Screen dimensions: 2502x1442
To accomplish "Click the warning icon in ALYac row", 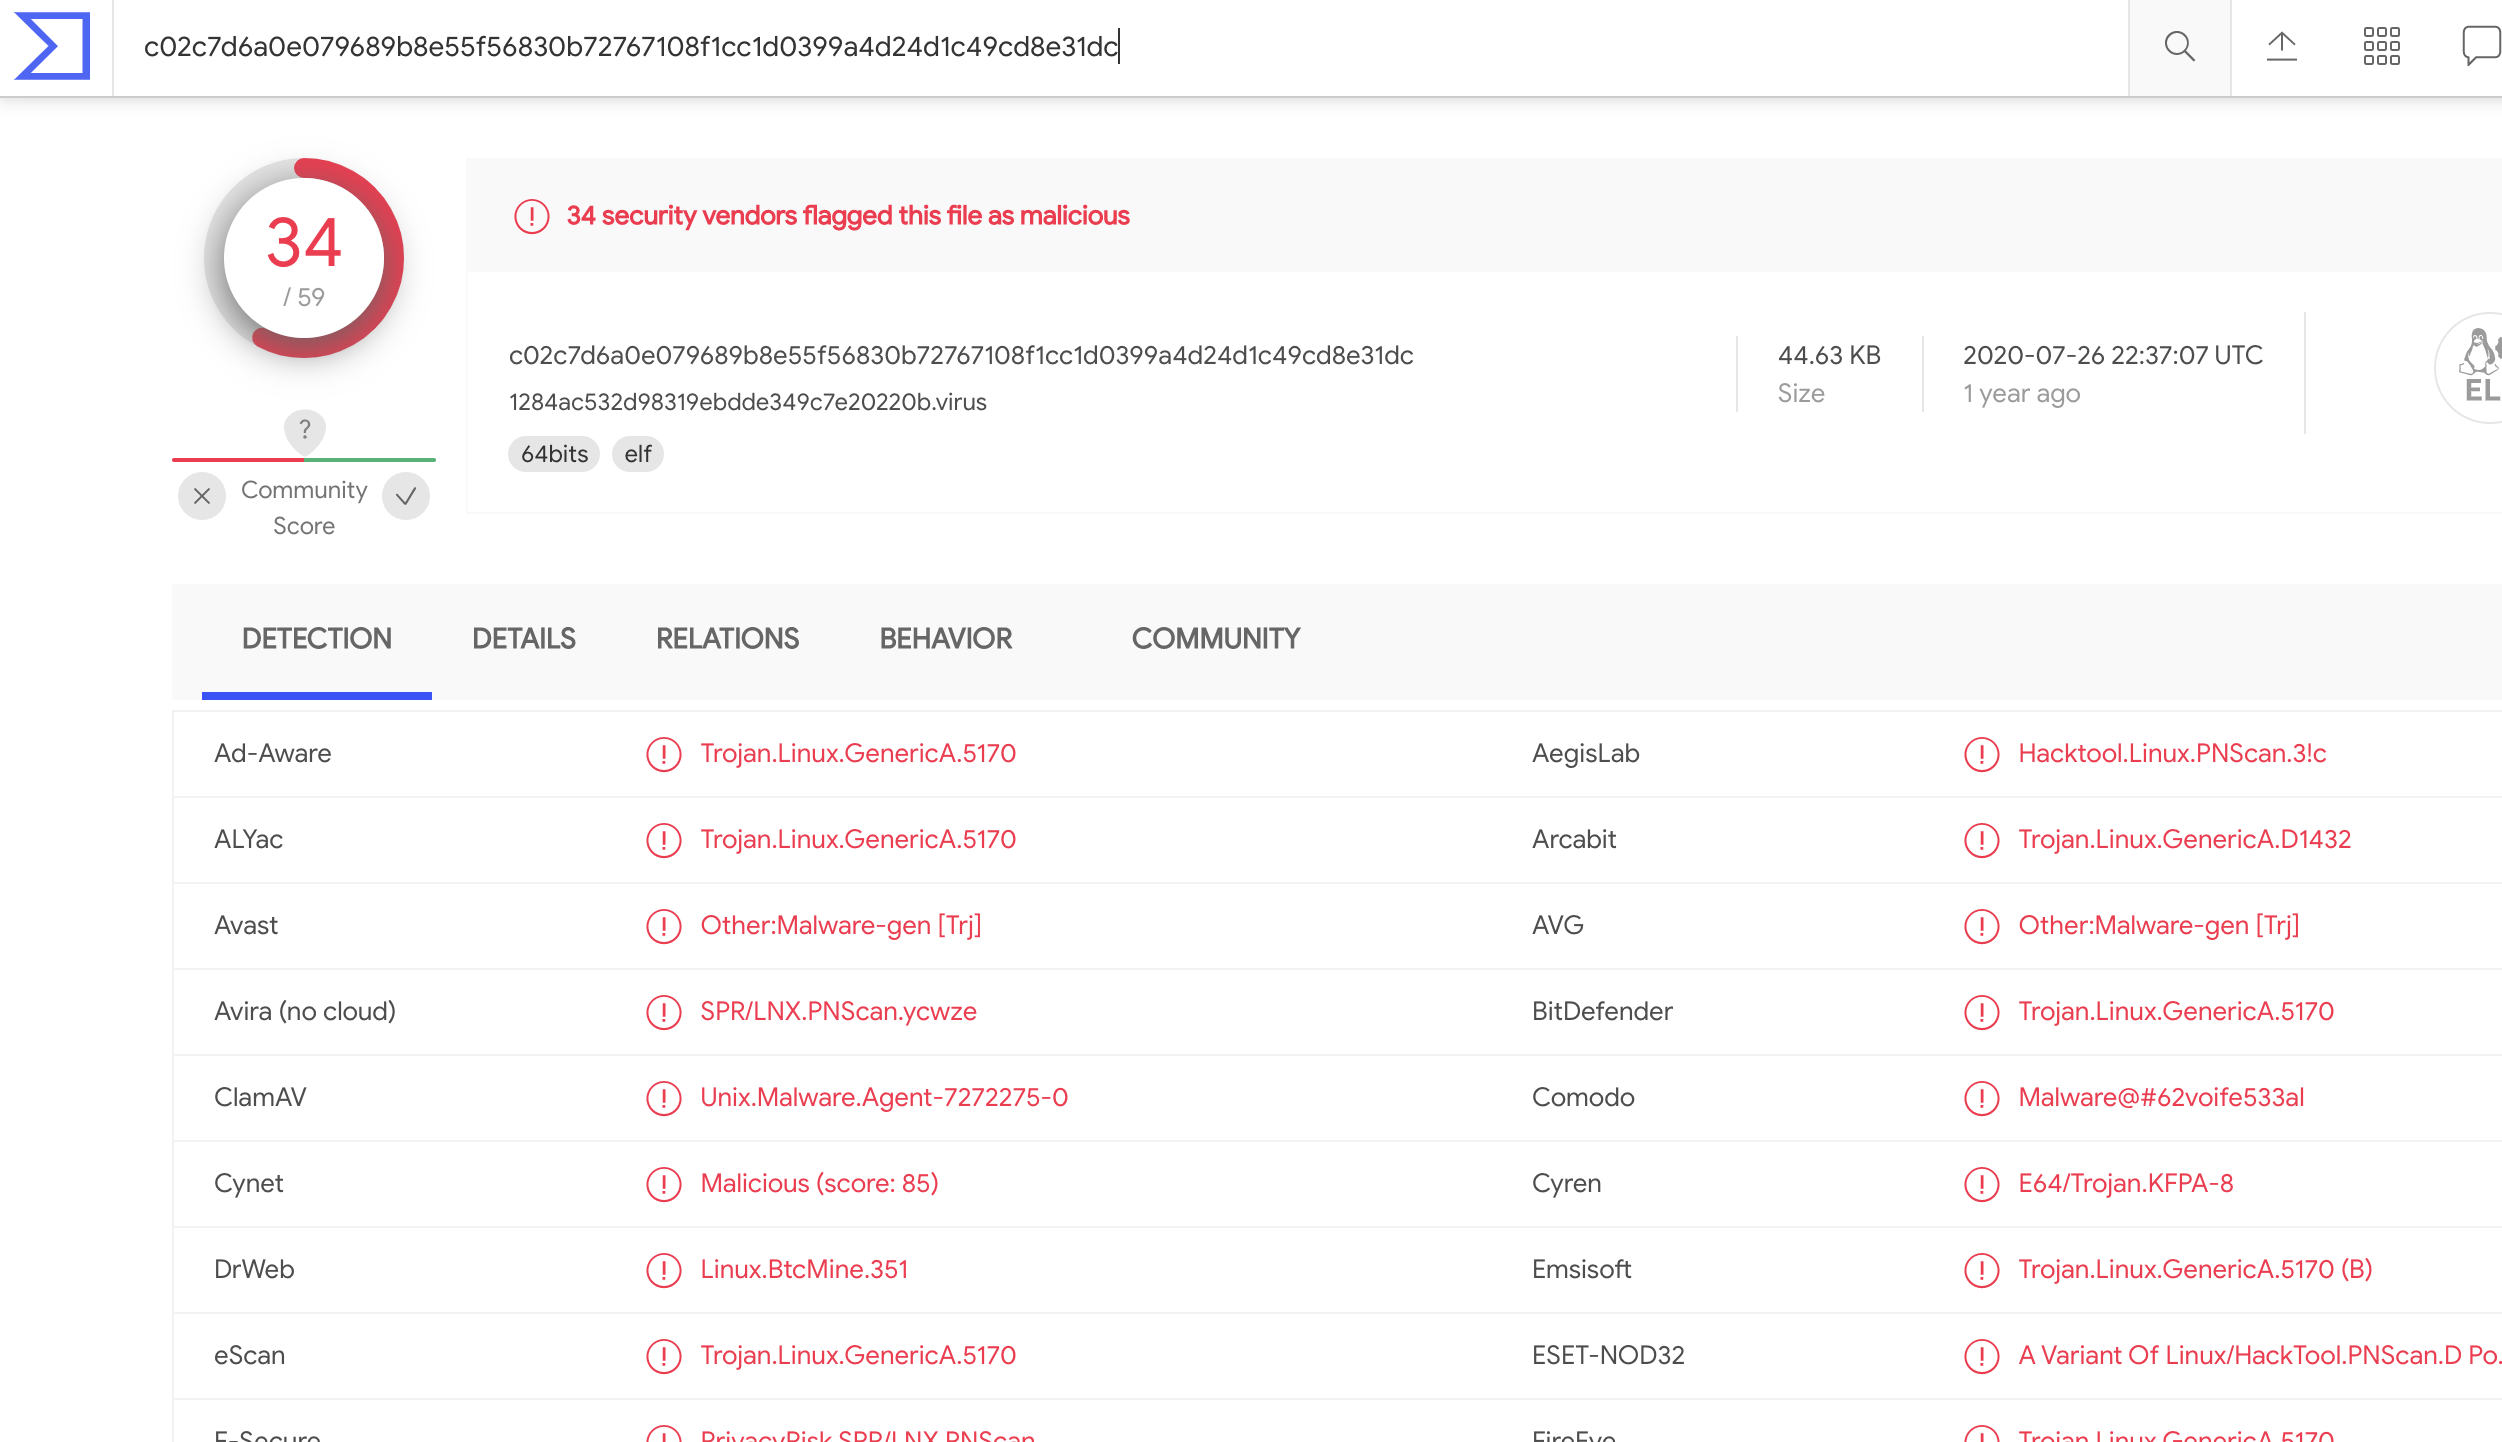I will (x=663, y=840).
